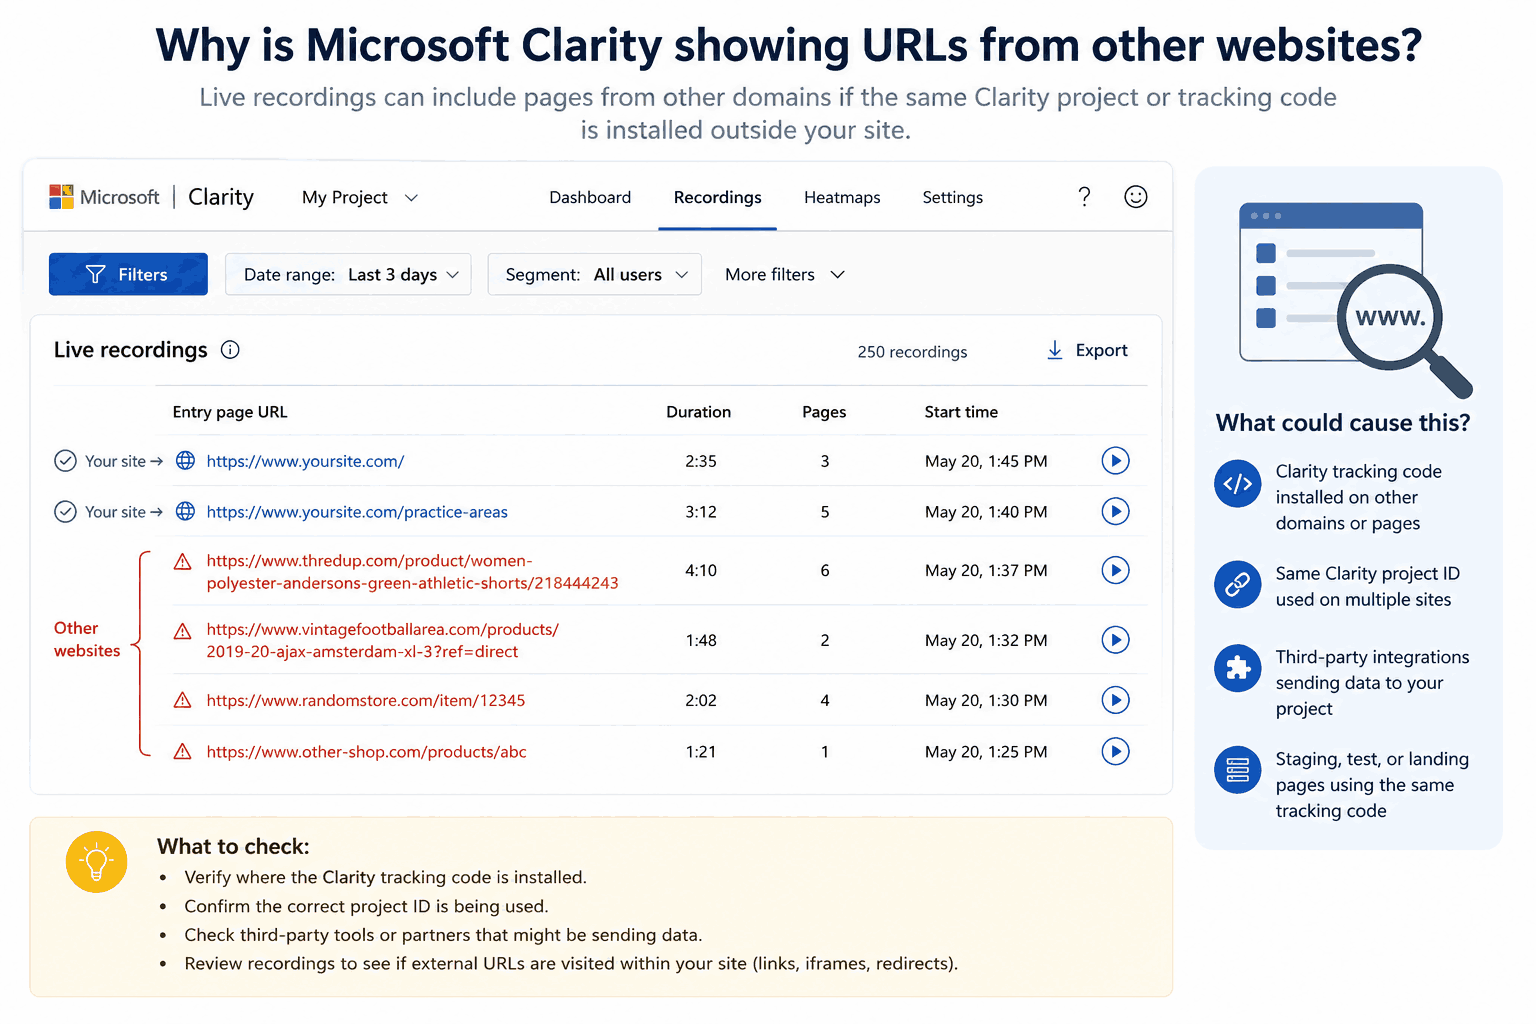The image size is (1536, 1024).
Task: Toggle the check circle for yoursite.com/ row
Action: tap(65, 461)
